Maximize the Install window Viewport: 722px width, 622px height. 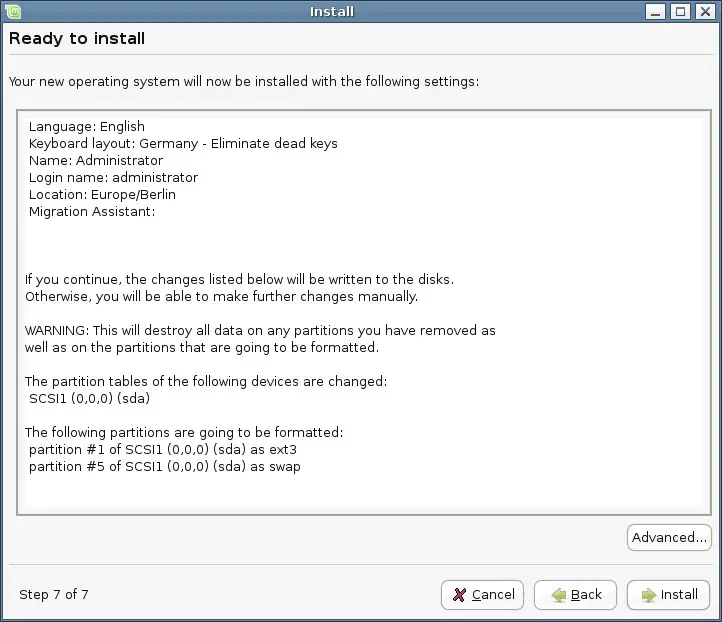[x=680, y=11]
